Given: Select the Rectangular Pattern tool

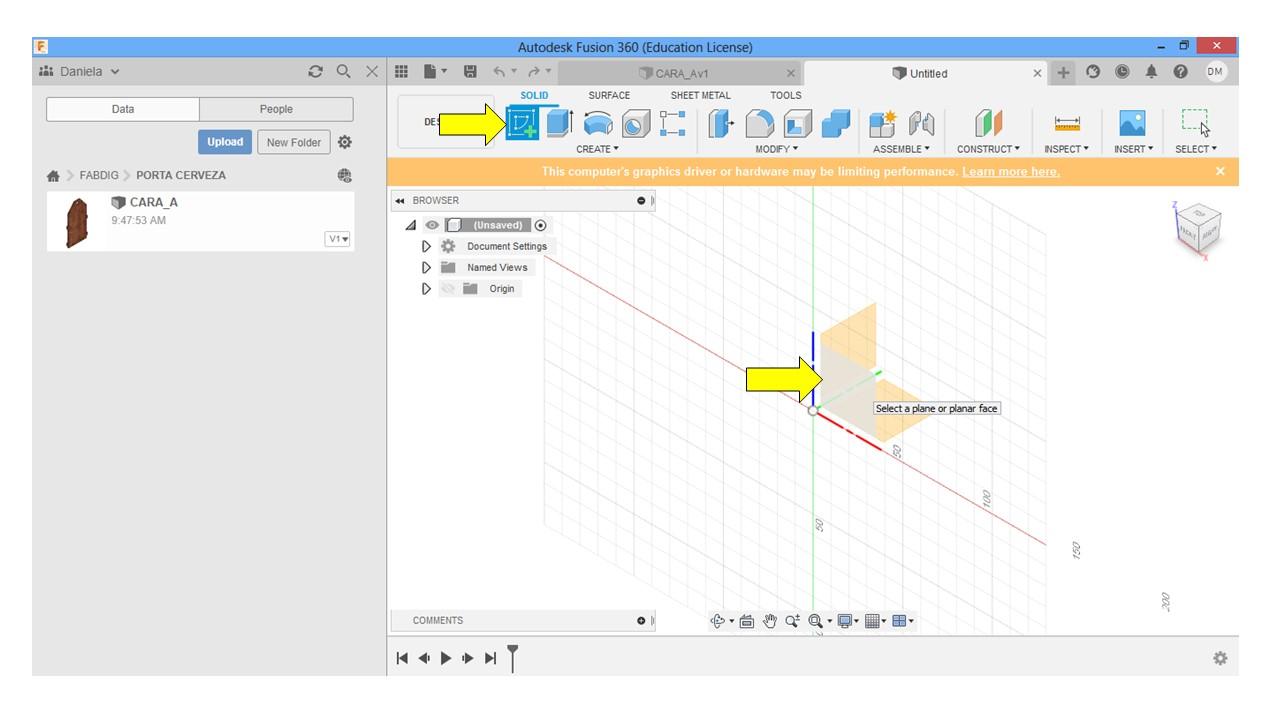Looking at the screenshot, I should coord(673,123).
